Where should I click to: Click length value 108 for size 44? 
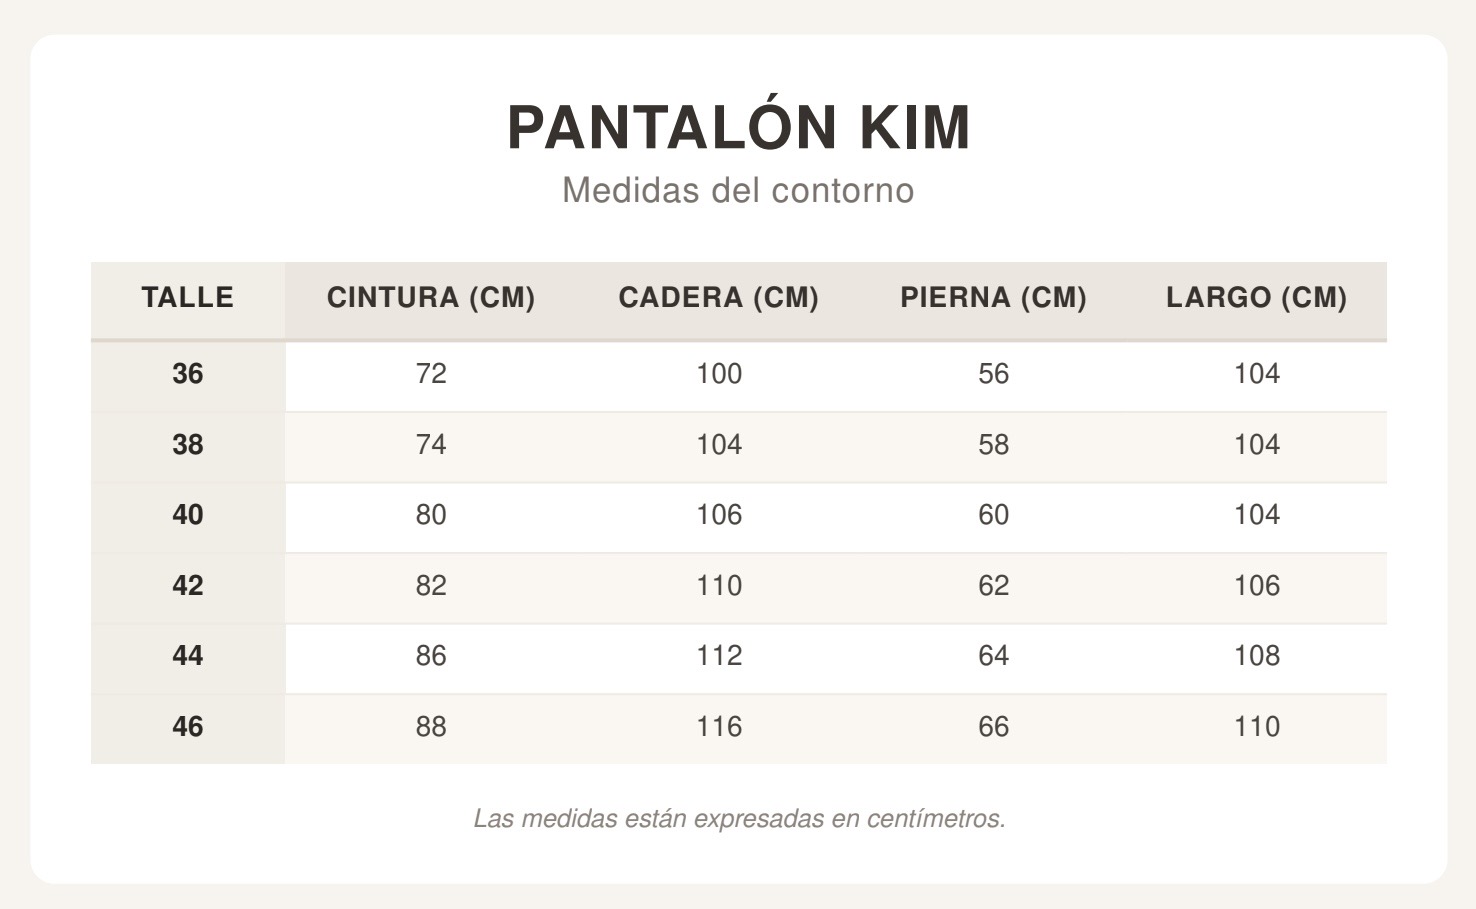tap(1257, 656)
